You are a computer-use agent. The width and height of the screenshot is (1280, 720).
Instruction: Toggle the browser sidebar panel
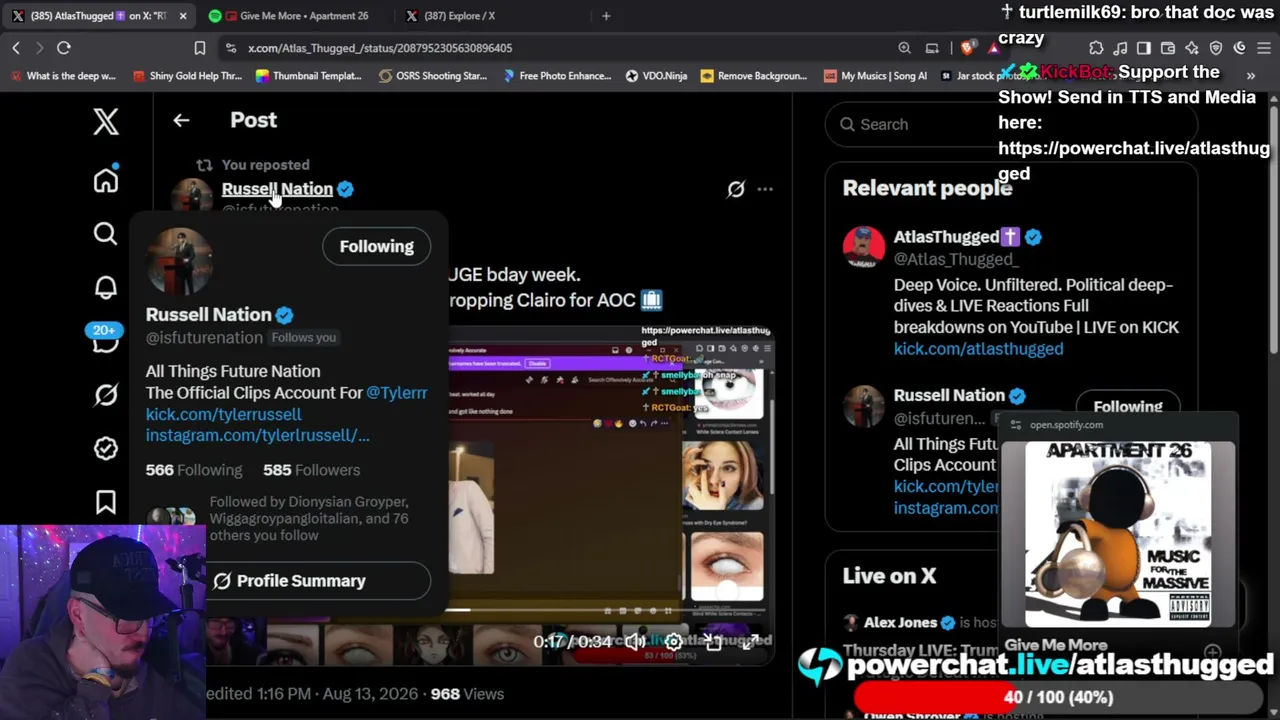1144,48
